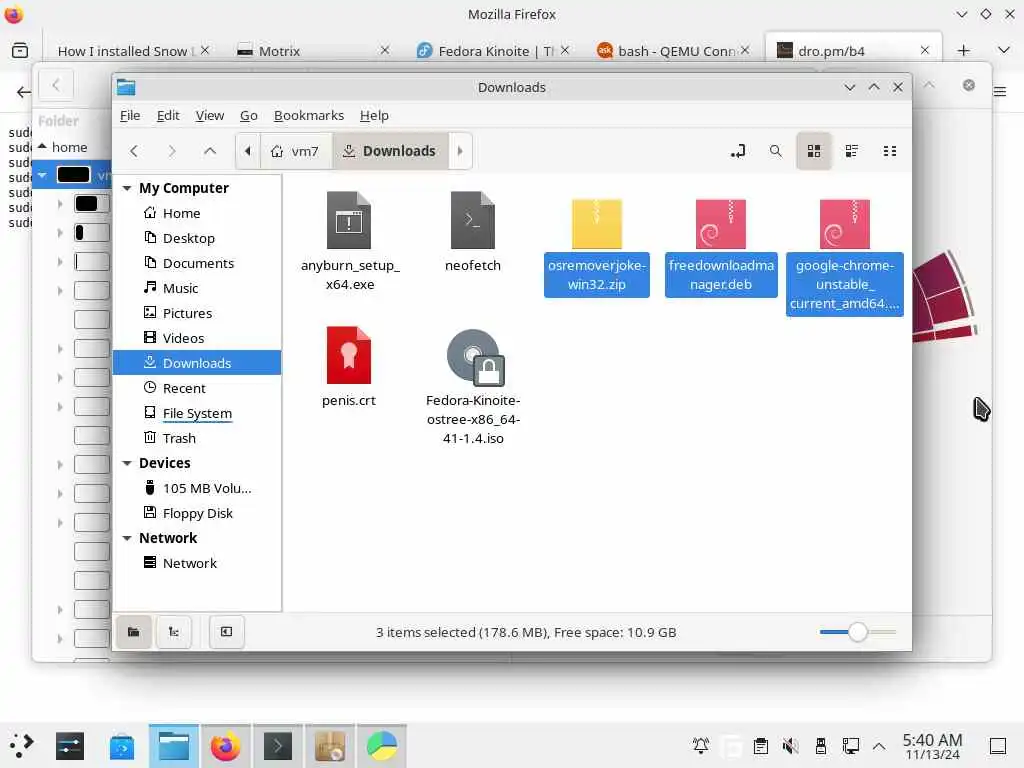Show tree view sidebar button
Screen dimensions: 1024x768
click(x=174, y=632)
